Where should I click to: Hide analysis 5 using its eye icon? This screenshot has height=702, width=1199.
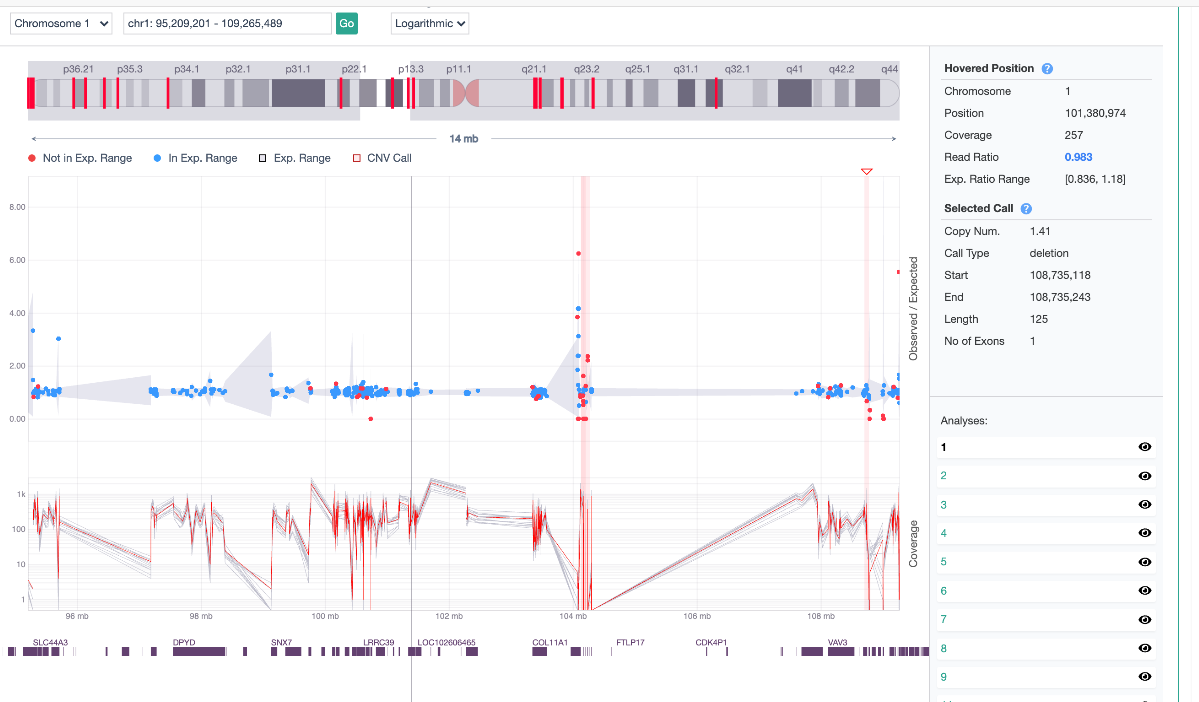(x=1144, y=562)
